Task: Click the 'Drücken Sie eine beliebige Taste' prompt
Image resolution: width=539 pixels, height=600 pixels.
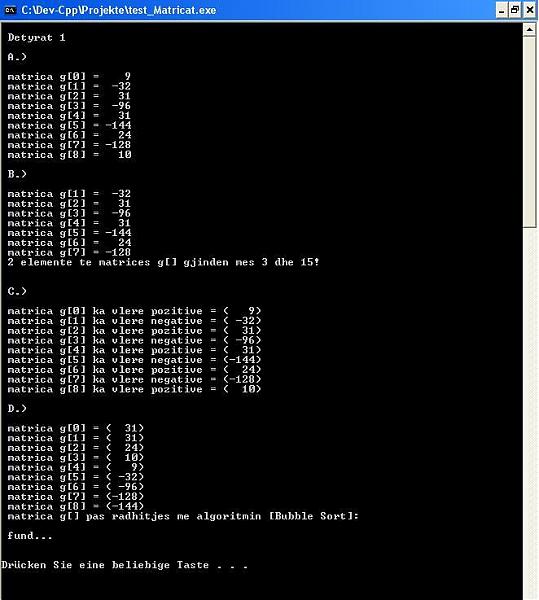Action: [125, 565]
